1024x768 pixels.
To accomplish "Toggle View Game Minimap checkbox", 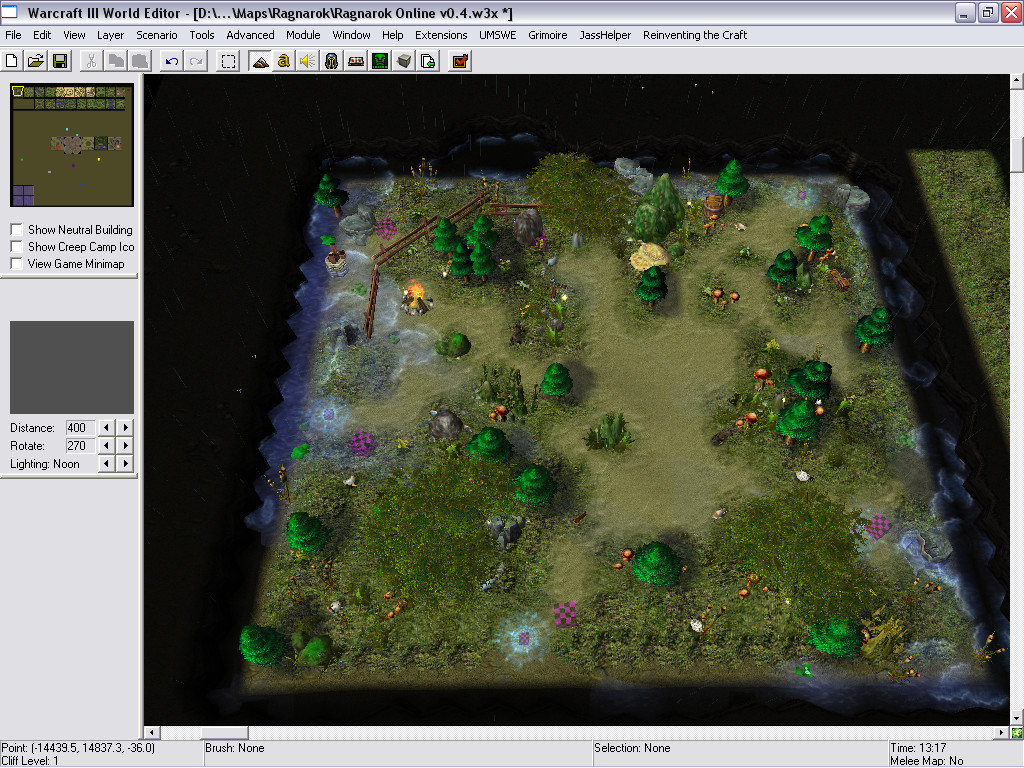I will pyautogui.click(x=17, y=263).
